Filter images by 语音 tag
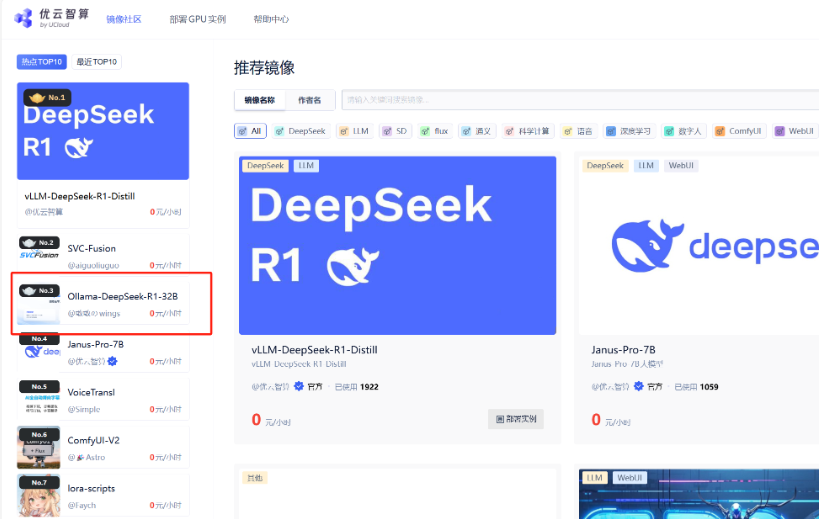The width and height of the screenshot is (822, 519). pos(578,131)
